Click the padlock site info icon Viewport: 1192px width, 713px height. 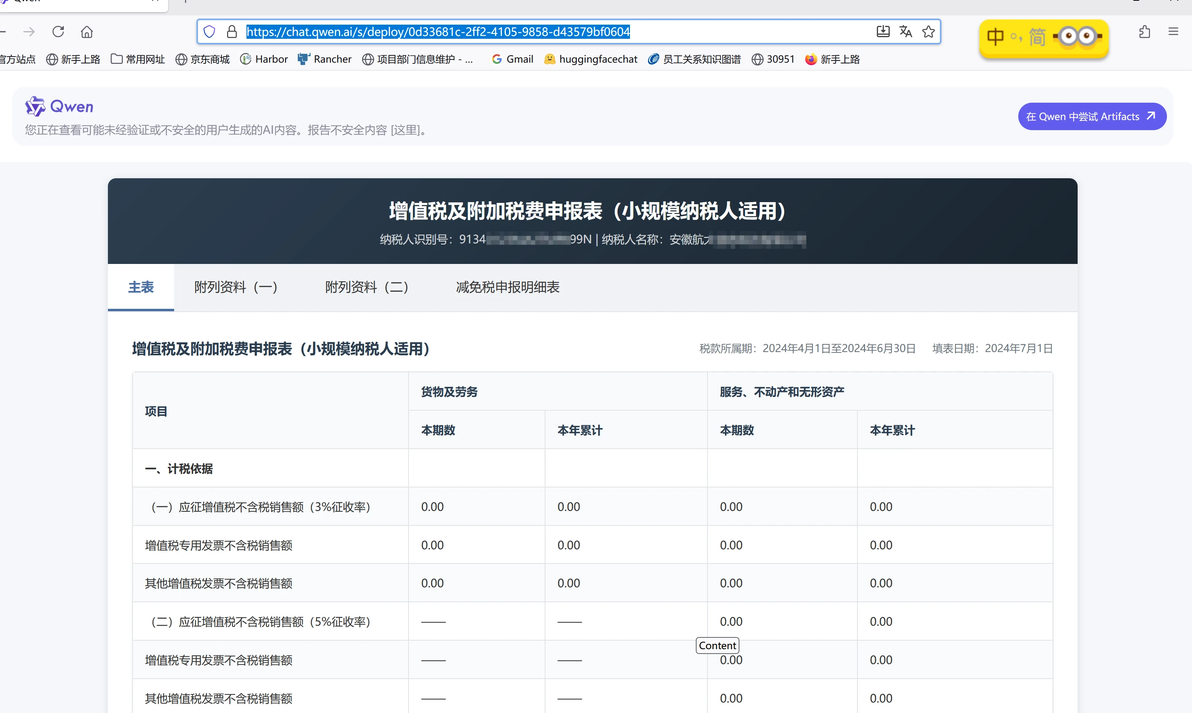[232, 32]
